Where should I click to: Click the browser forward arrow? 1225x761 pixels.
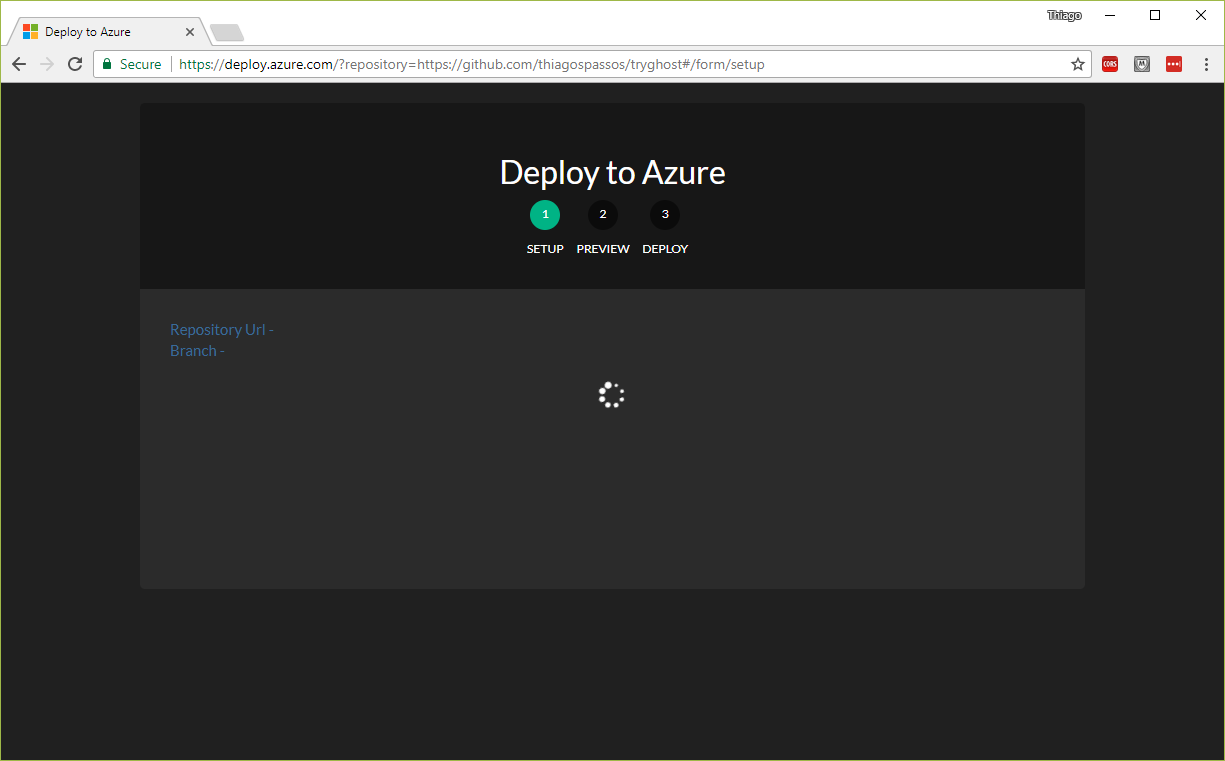(47, 64)
